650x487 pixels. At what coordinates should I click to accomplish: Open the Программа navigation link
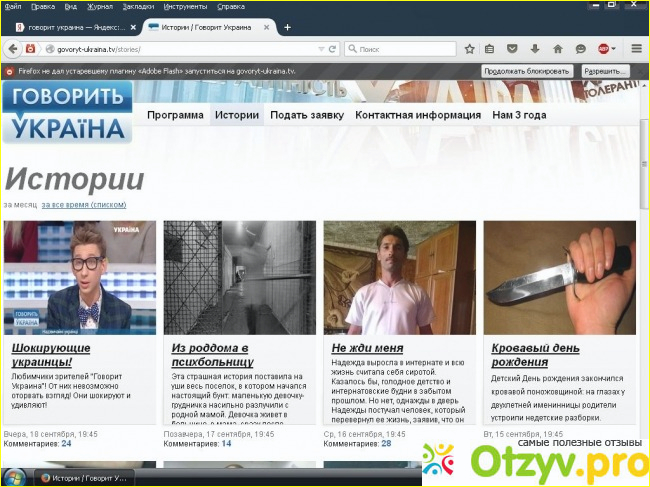(x=175, y=115)
